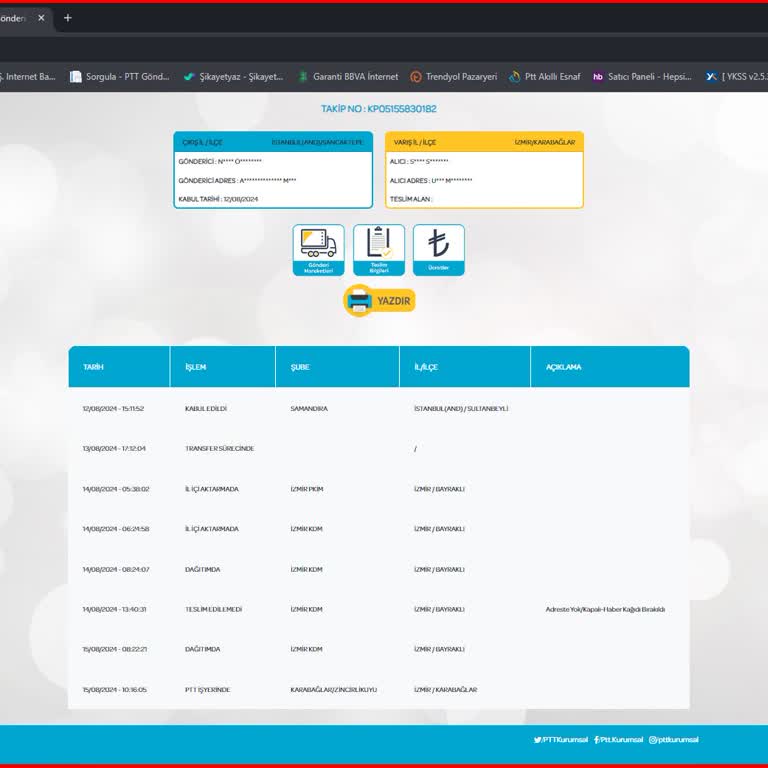This screenshot has width=768, height=768.
Task: Open the /Ptt.Kurumsal Facebook link
Action: click(x=618, y=740)
